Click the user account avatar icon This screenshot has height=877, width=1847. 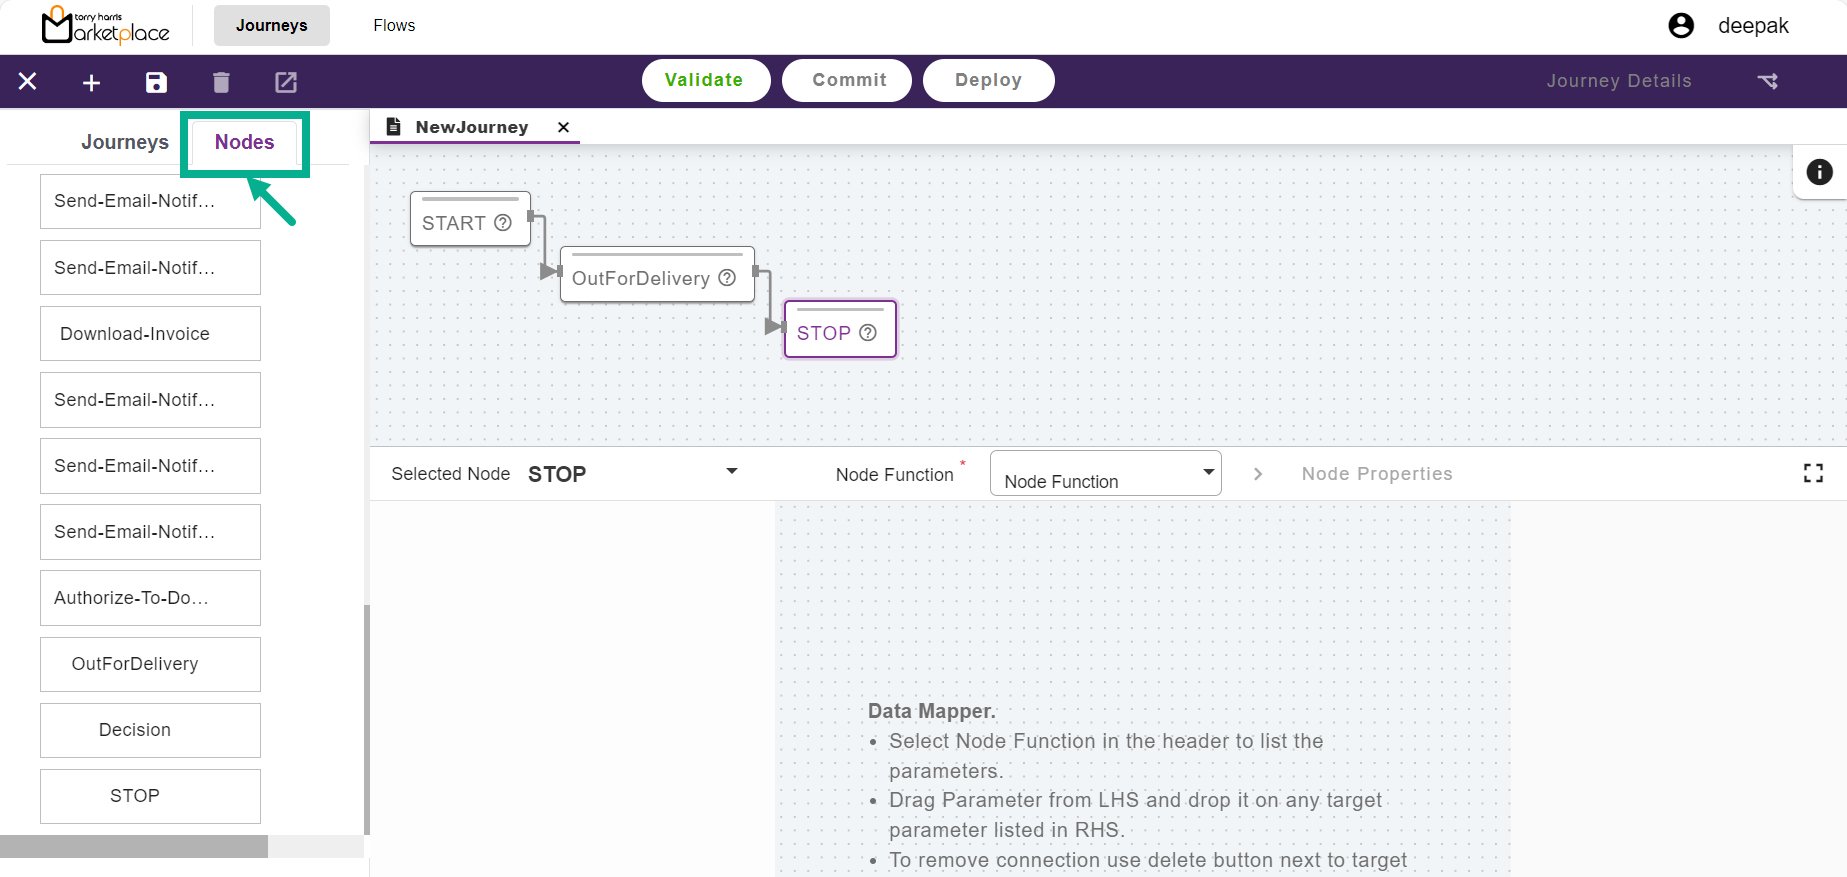[x=1681, y=26]
